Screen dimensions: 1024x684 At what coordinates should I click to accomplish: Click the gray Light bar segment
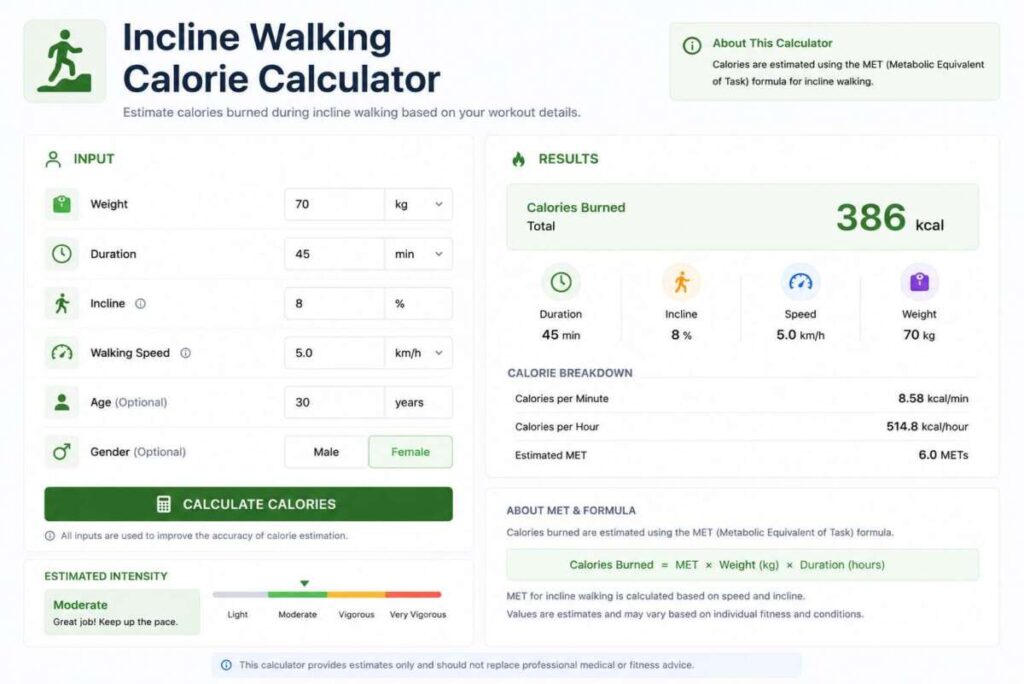tap(240, 594)
